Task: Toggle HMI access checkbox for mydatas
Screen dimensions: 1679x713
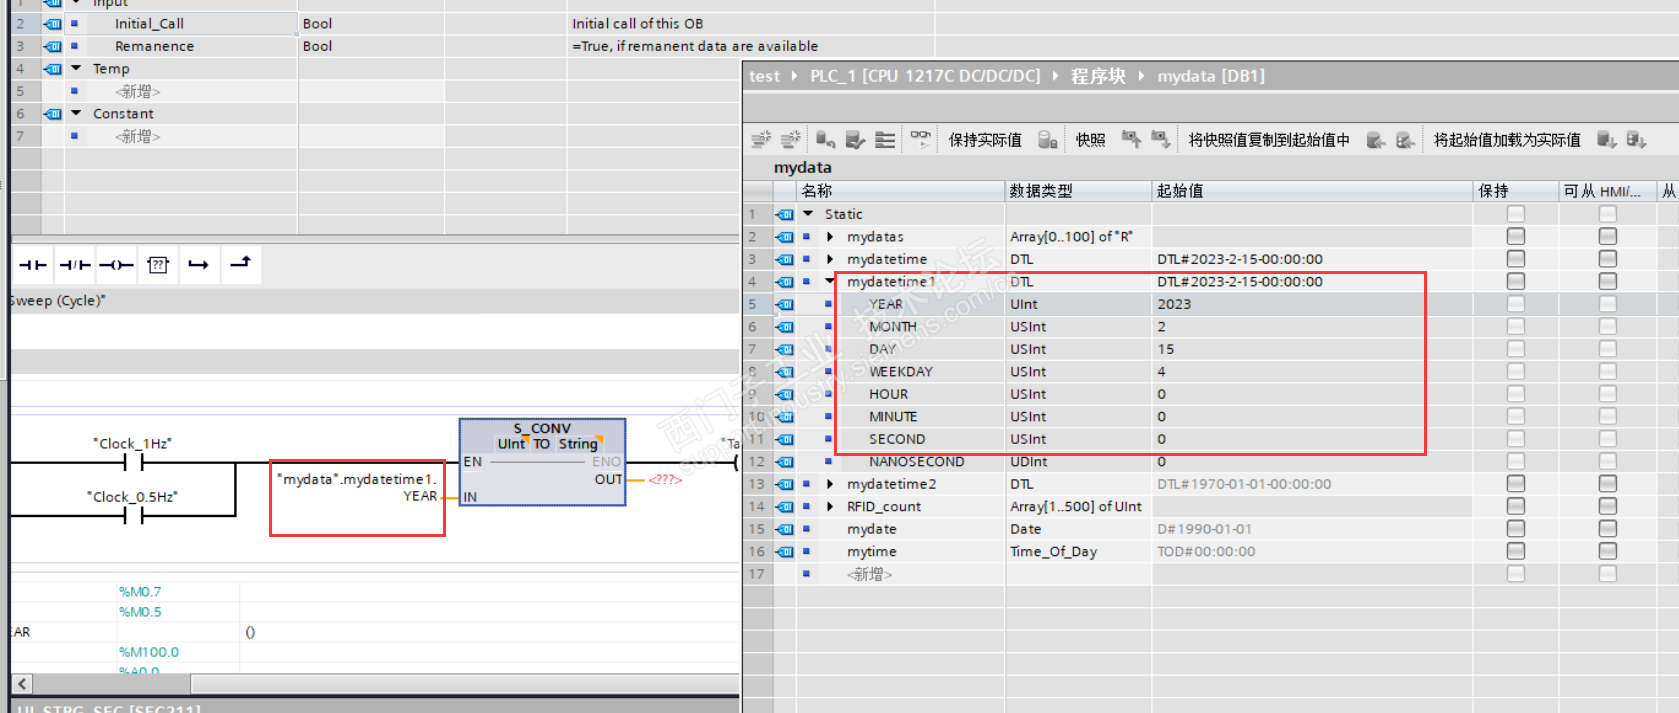Action: 1607,236
